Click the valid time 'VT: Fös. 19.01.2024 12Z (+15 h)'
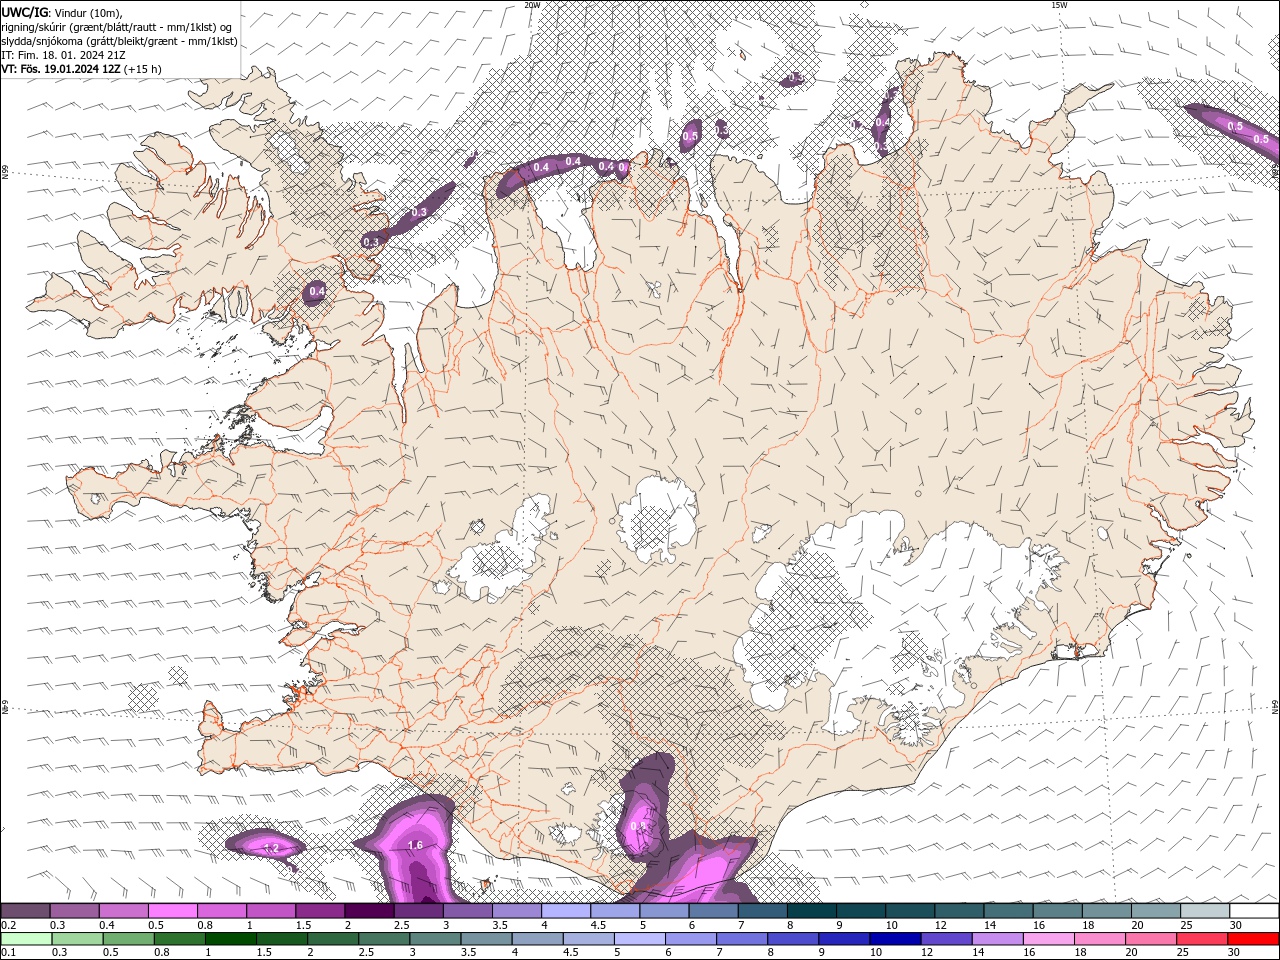1280x960 pixels. click(x=81, y=69)
